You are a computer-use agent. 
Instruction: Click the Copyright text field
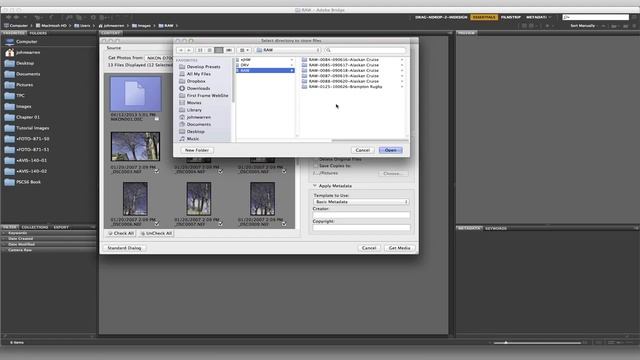pos(361,227)
